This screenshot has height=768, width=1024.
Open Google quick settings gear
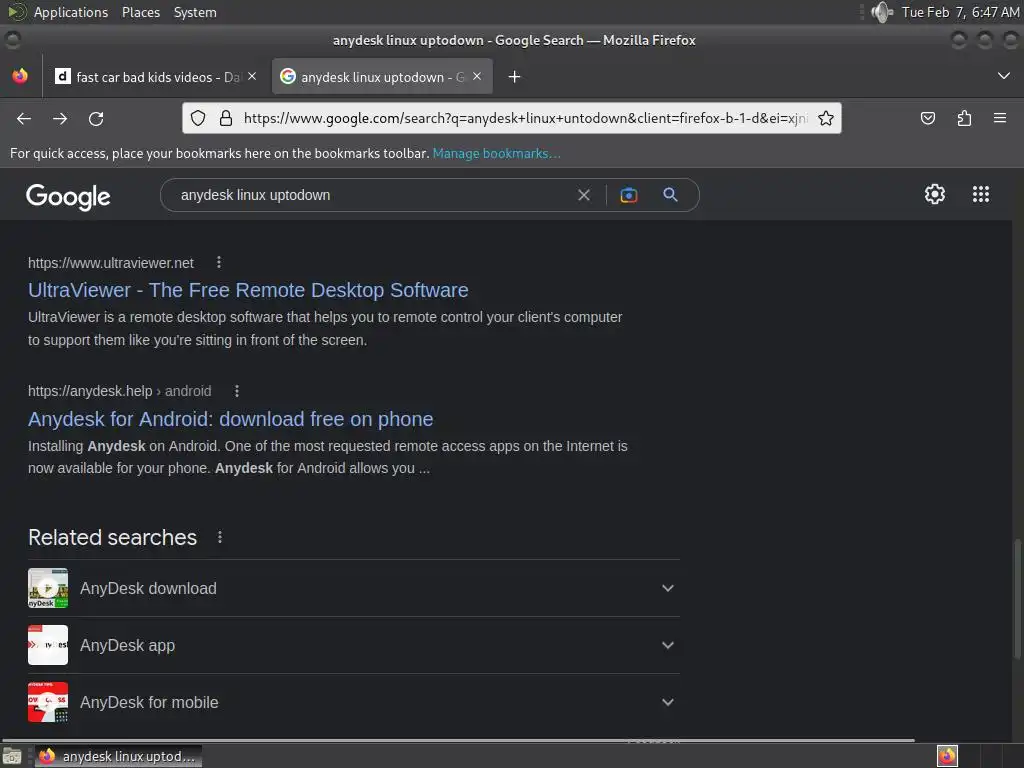tap(935, 195)
